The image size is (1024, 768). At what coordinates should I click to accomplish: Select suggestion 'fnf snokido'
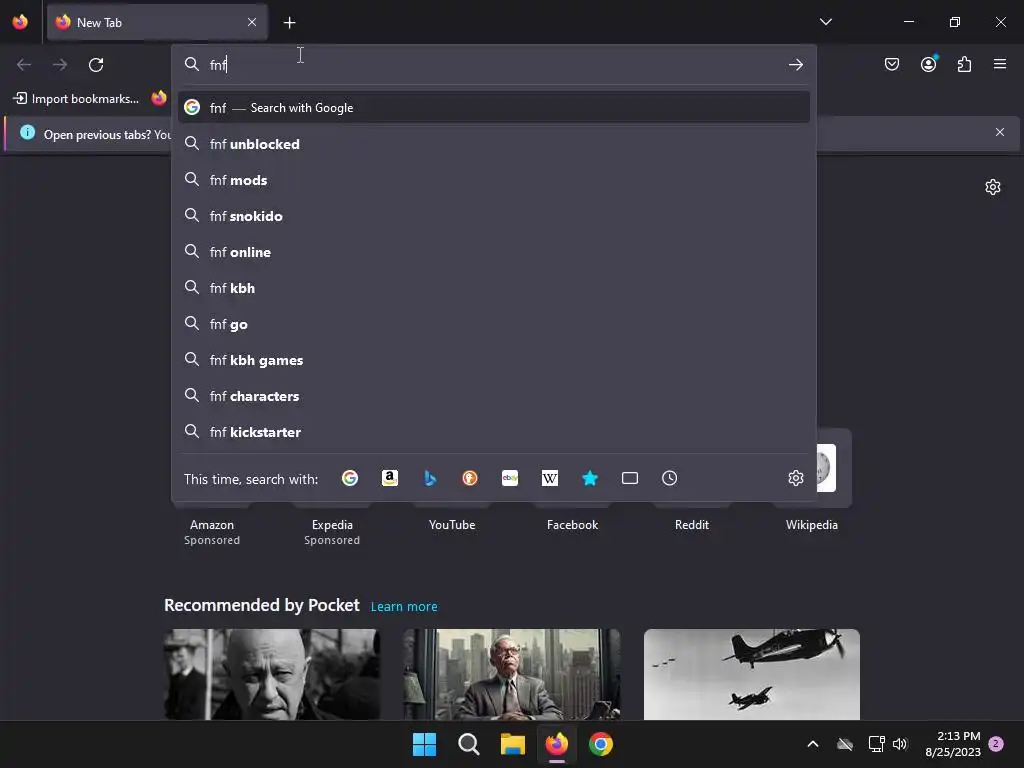[x=494, y=216]
